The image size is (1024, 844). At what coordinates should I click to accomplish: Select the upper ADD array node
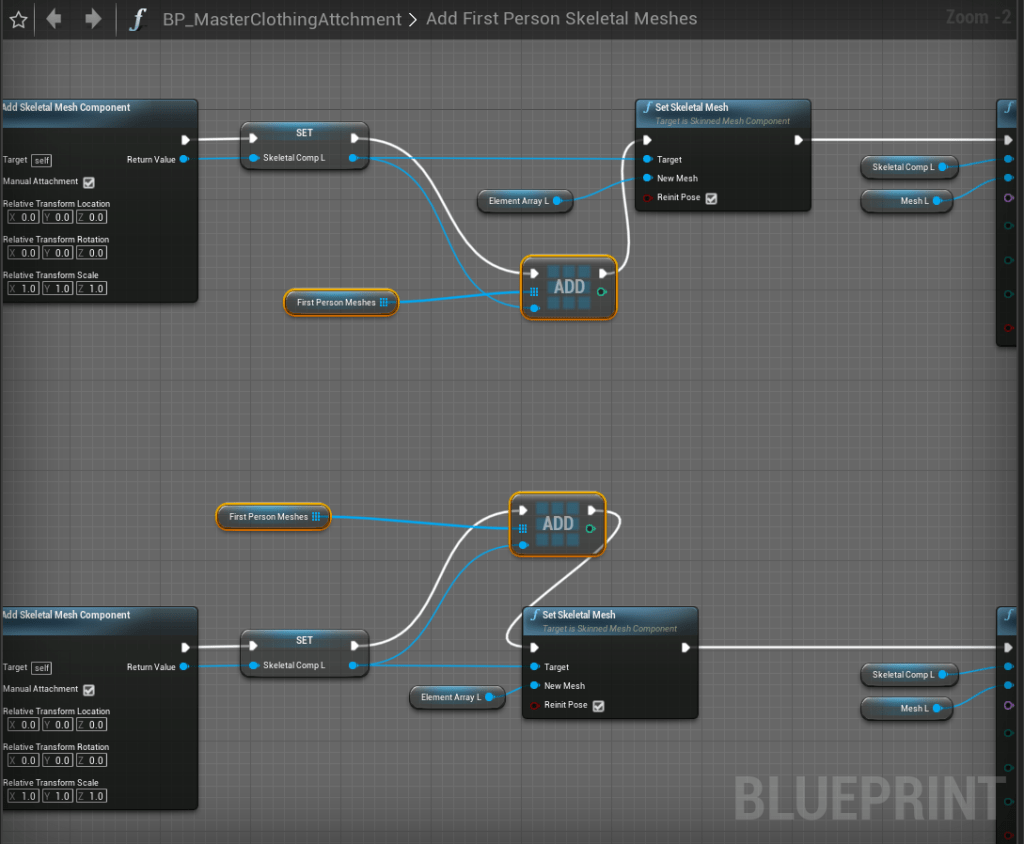point(569,287)
